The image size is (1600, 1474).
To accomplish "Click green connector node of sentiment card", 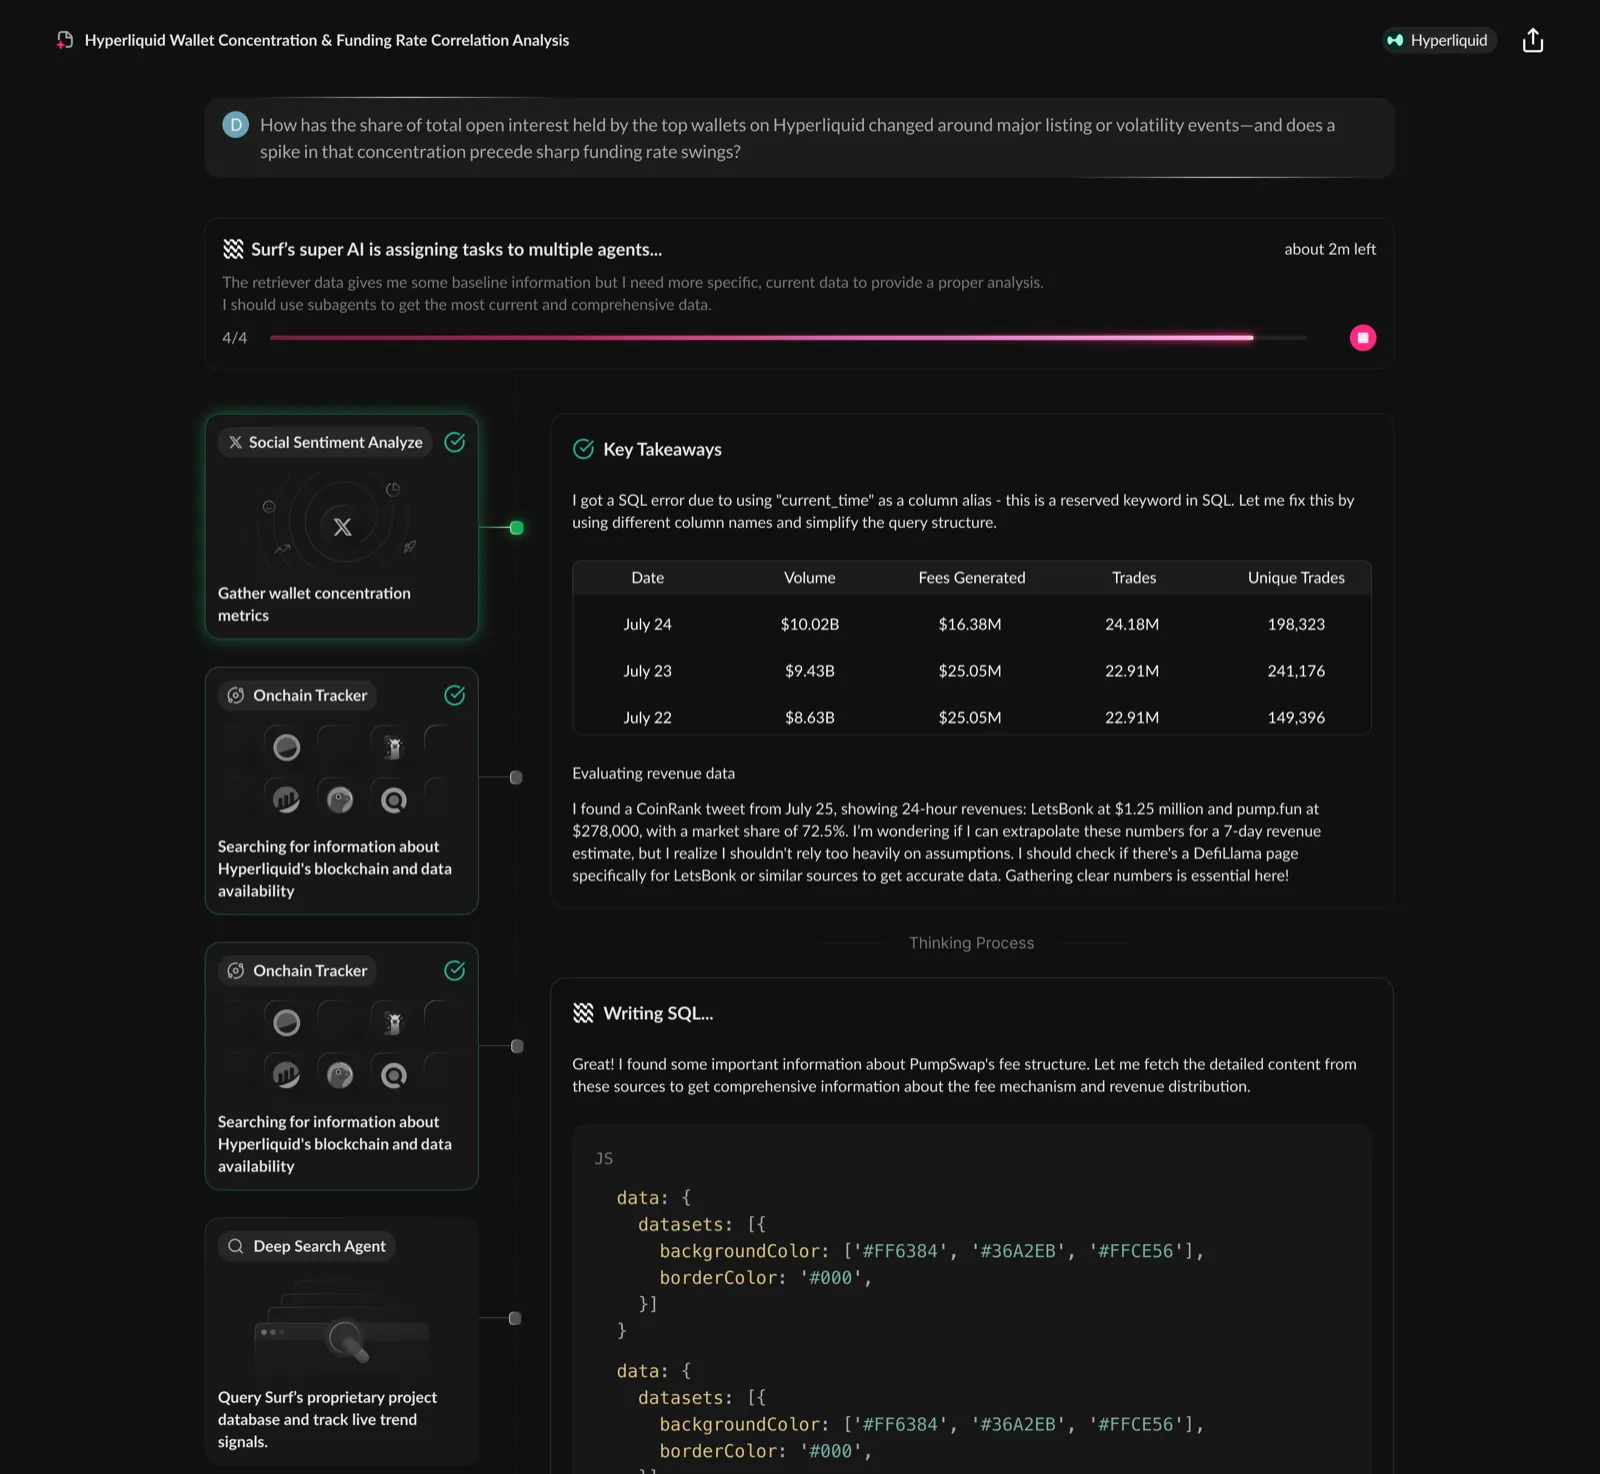I will pos(516,527).
